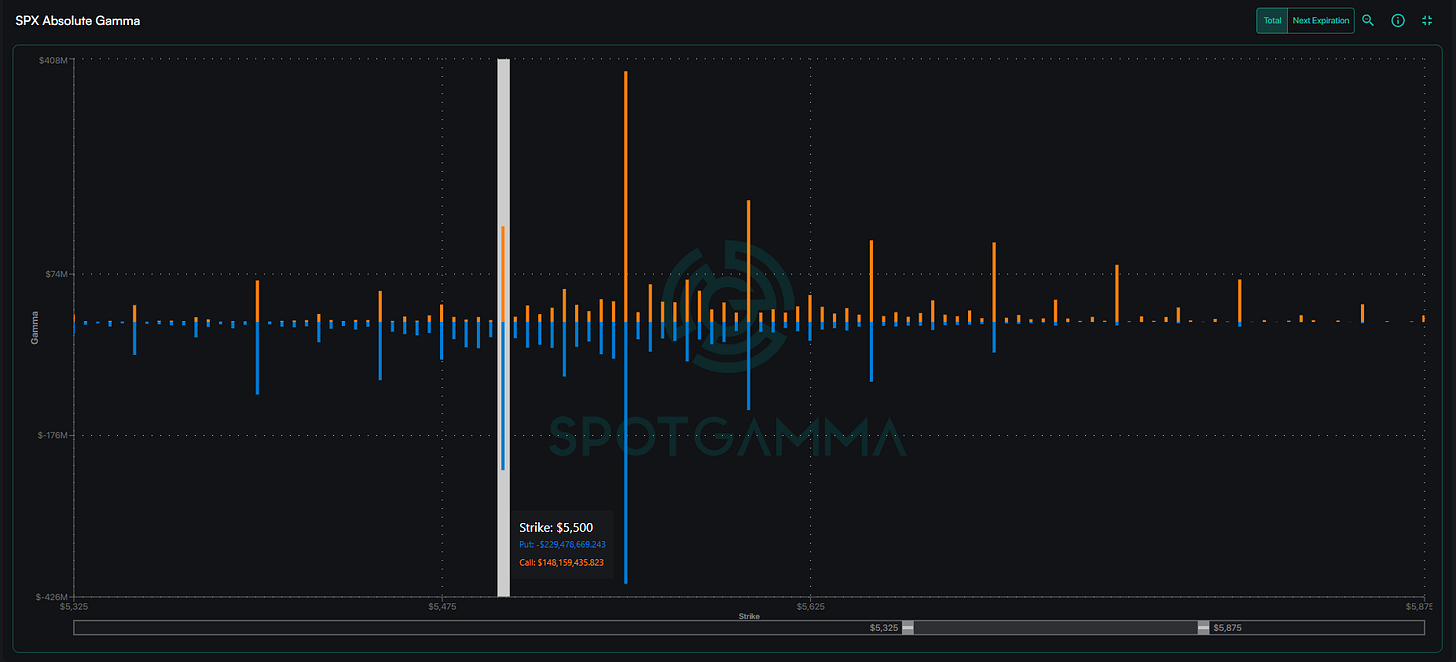The height and width of the screenshot is (662, 1456).
Task: Click the right strike range handle at $5,875
Action: [1203, 628]
